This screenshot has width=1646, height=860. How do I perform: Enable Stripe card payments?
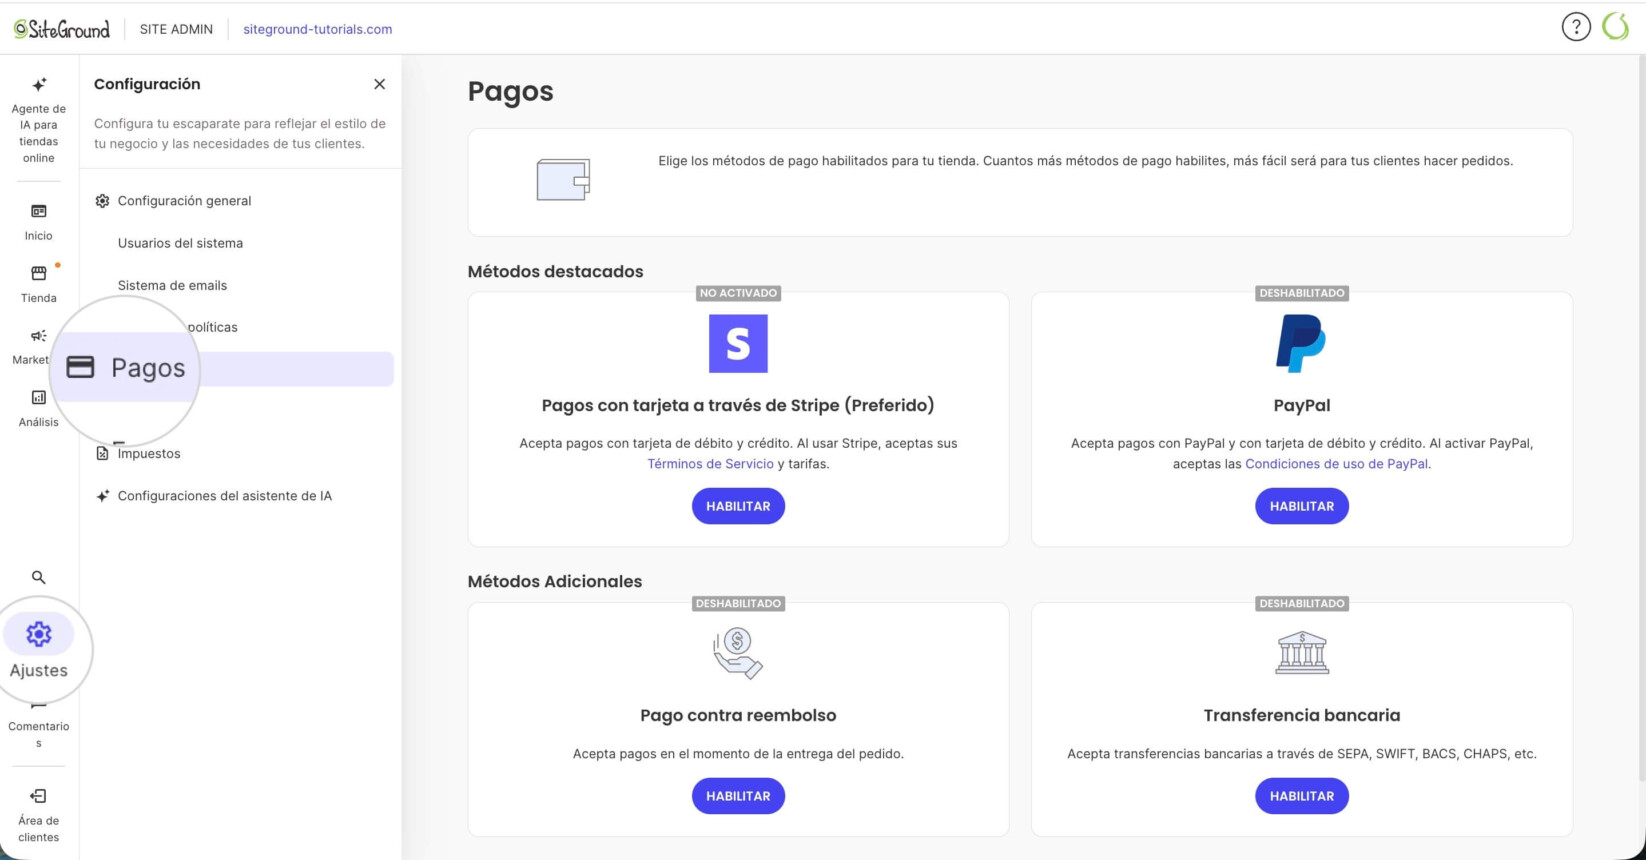738,506
